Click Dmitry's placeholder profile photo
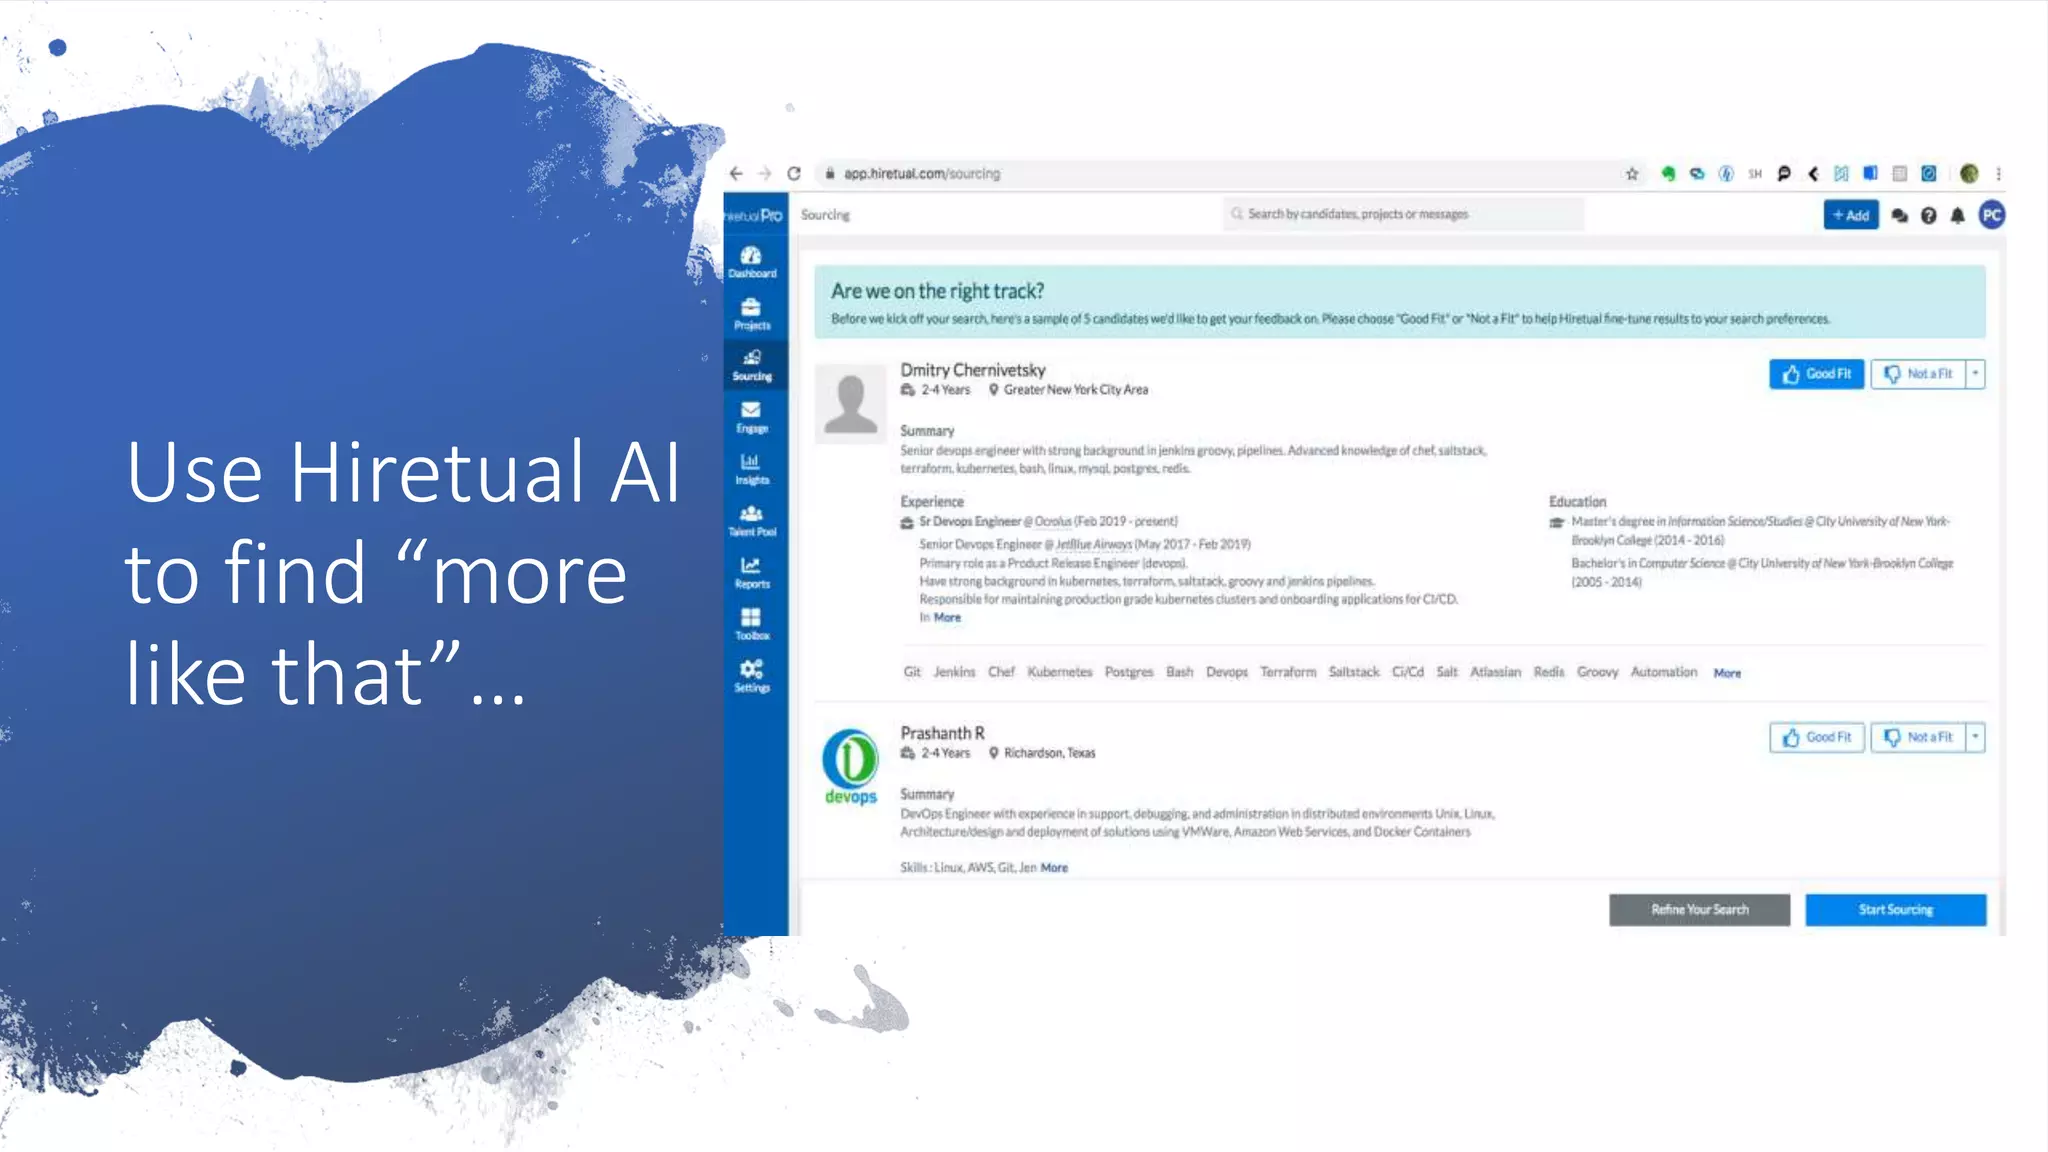The width and height of the screenshot is (2048, 1152). click(850, 404)
